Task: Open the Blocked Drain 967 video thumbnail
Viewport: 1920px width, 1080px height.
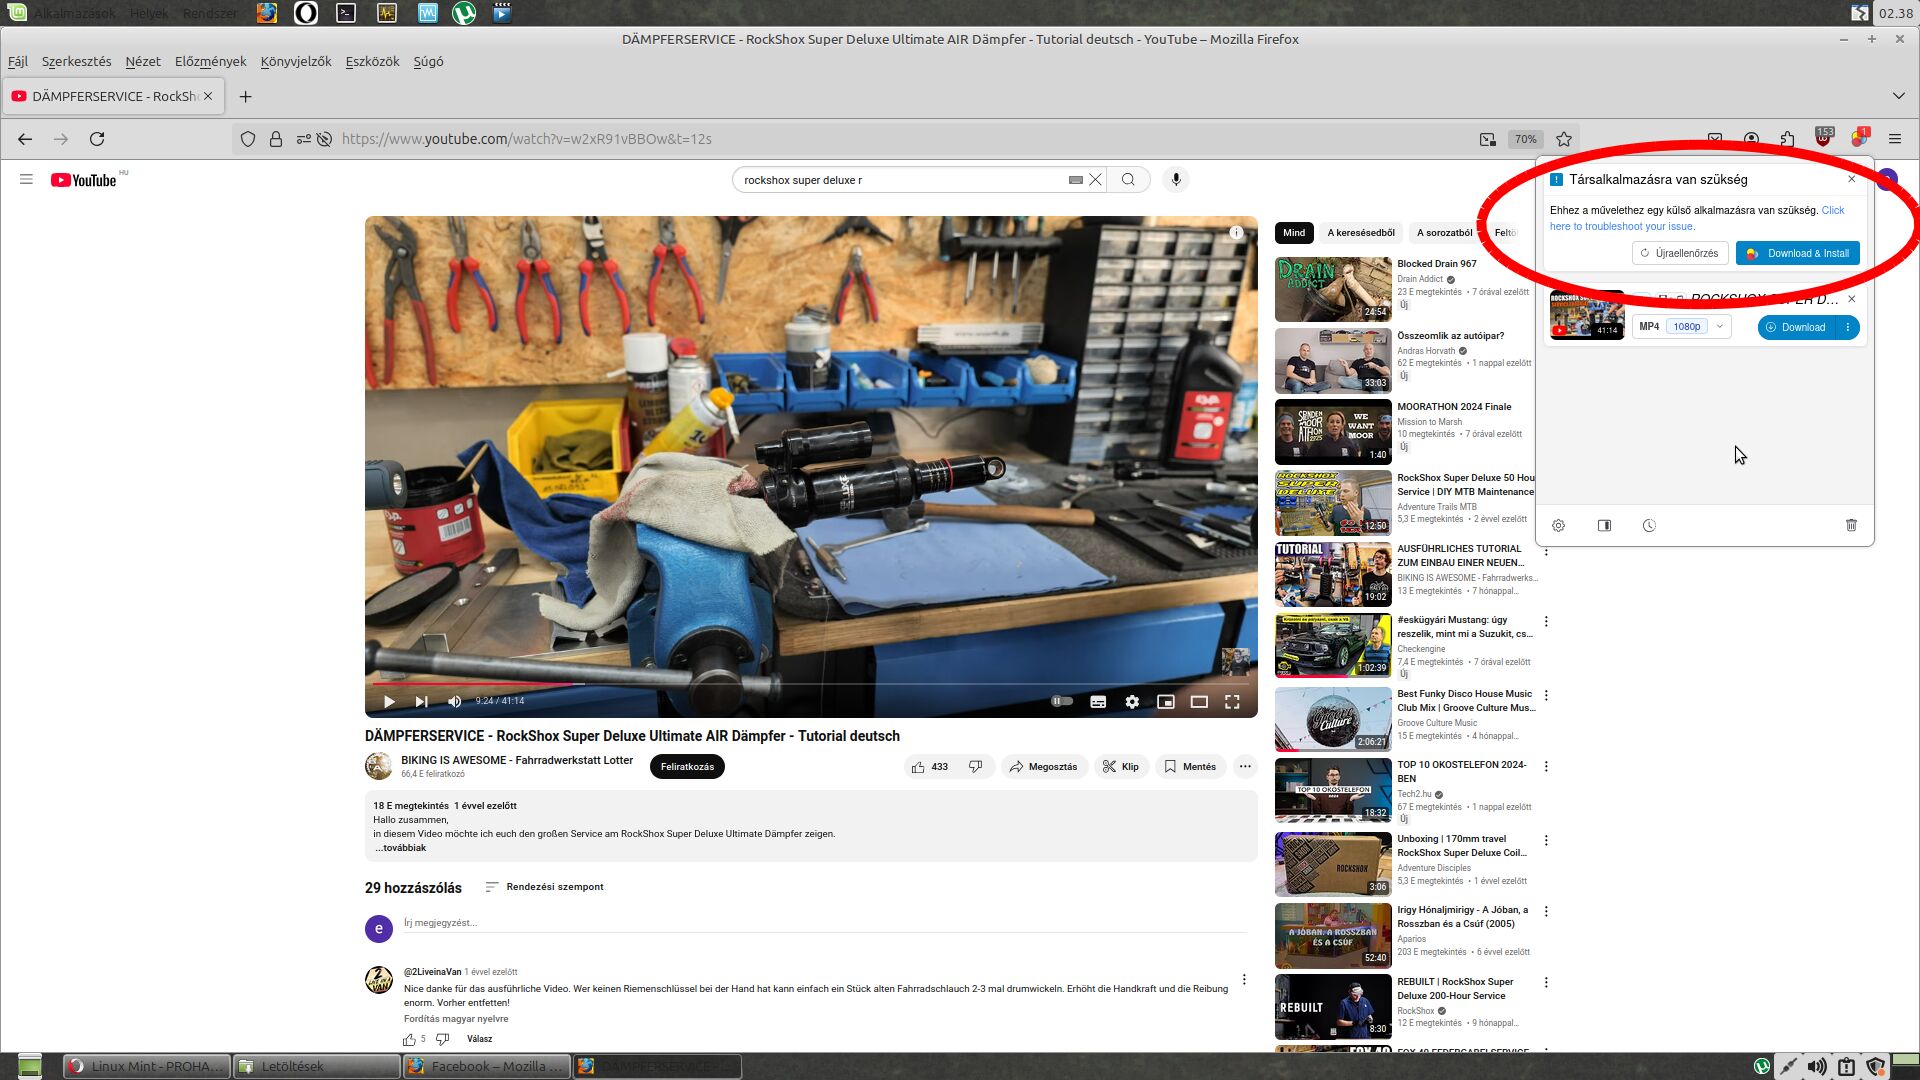Action: click(x=1333, y=289)
